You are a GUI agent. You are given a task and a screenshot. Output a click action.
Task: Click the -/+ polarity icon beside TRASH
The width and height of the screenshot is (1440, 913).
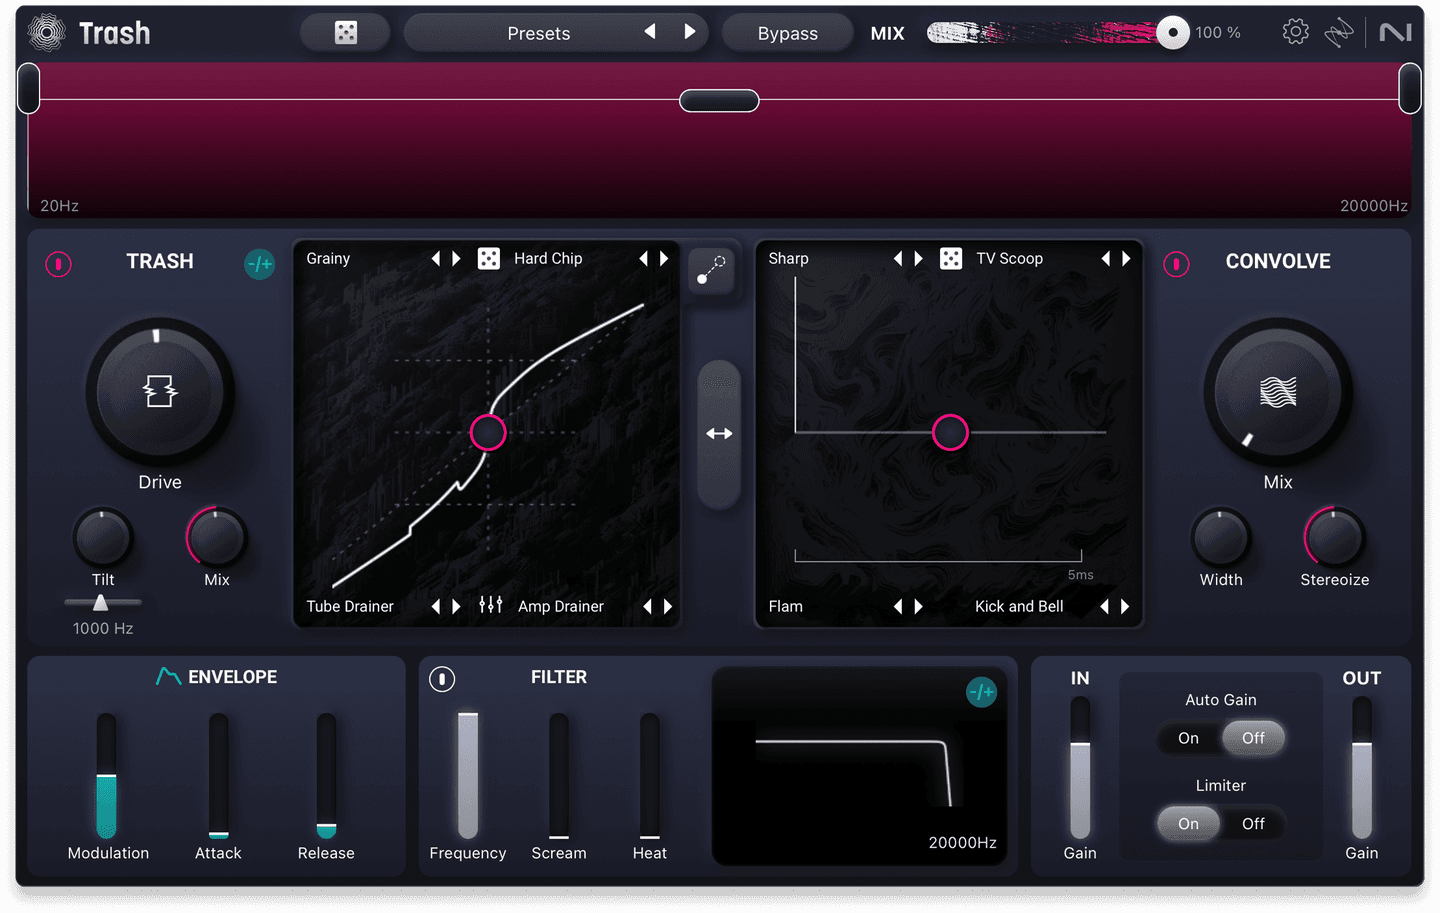pyautogui.click(x=259, y=264)
